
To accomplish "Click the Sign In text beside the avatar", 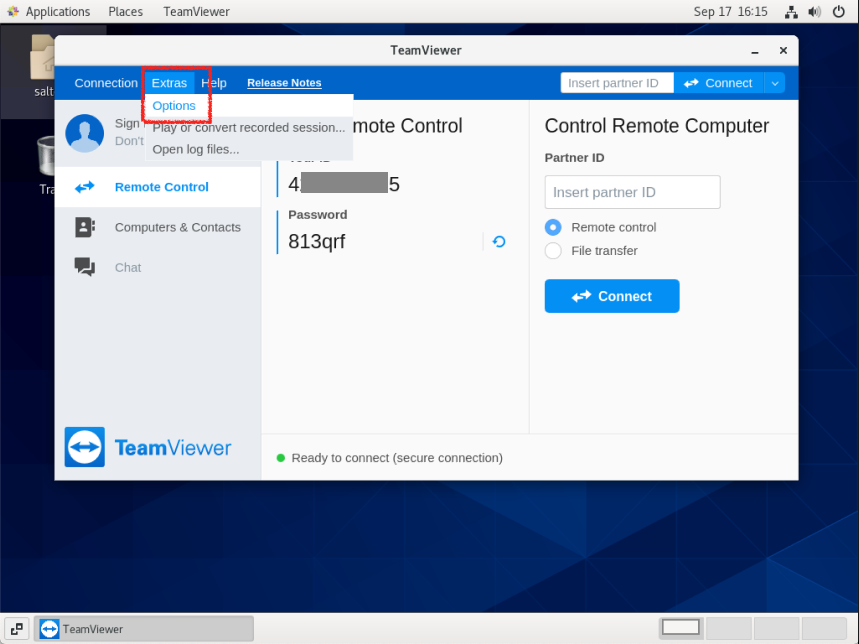I will (x=129, y=124).
